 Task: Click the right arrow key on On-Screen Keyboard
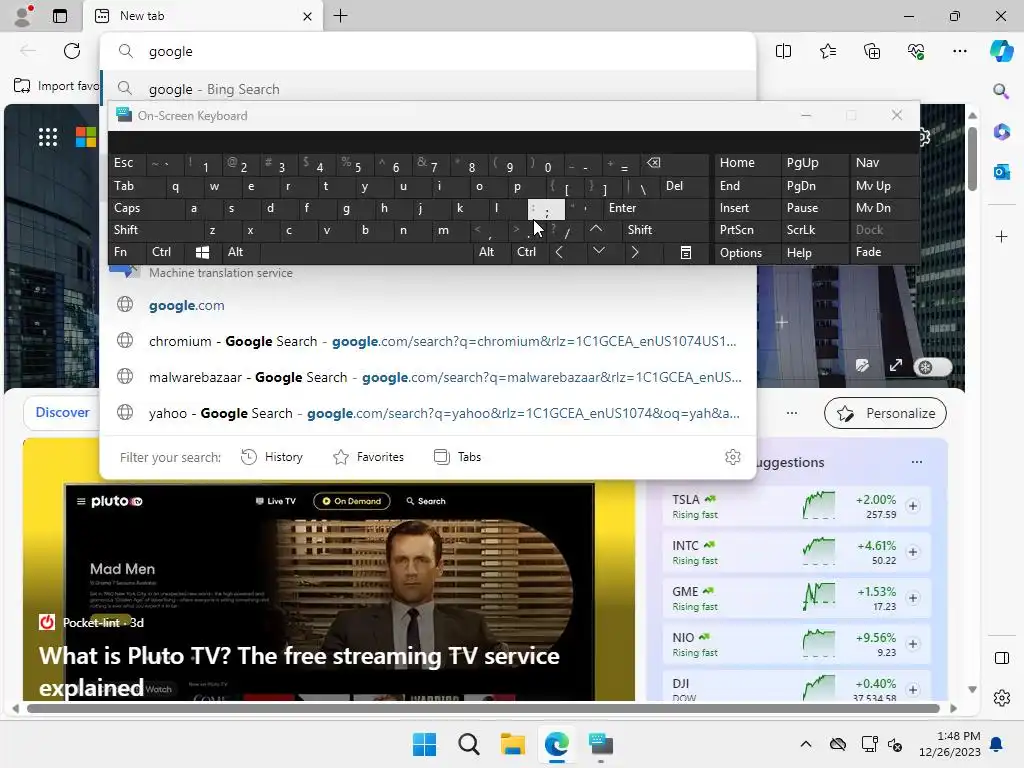[x=634, y=252]
